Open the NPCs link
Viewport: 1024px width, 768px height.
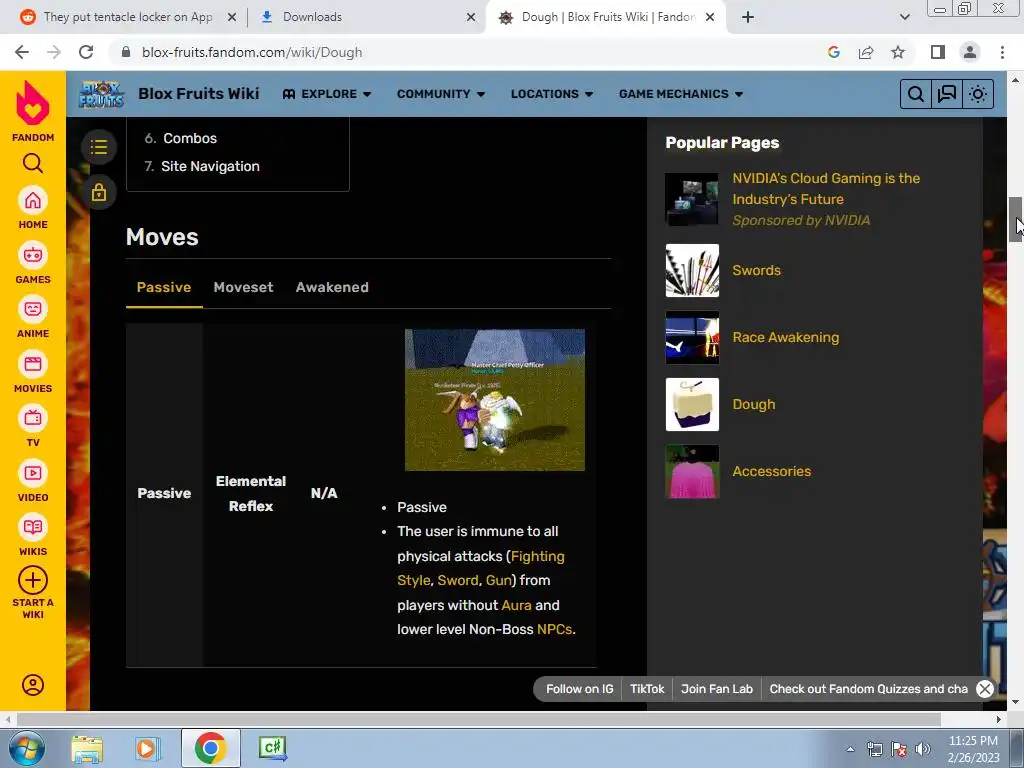coord(554,630)
